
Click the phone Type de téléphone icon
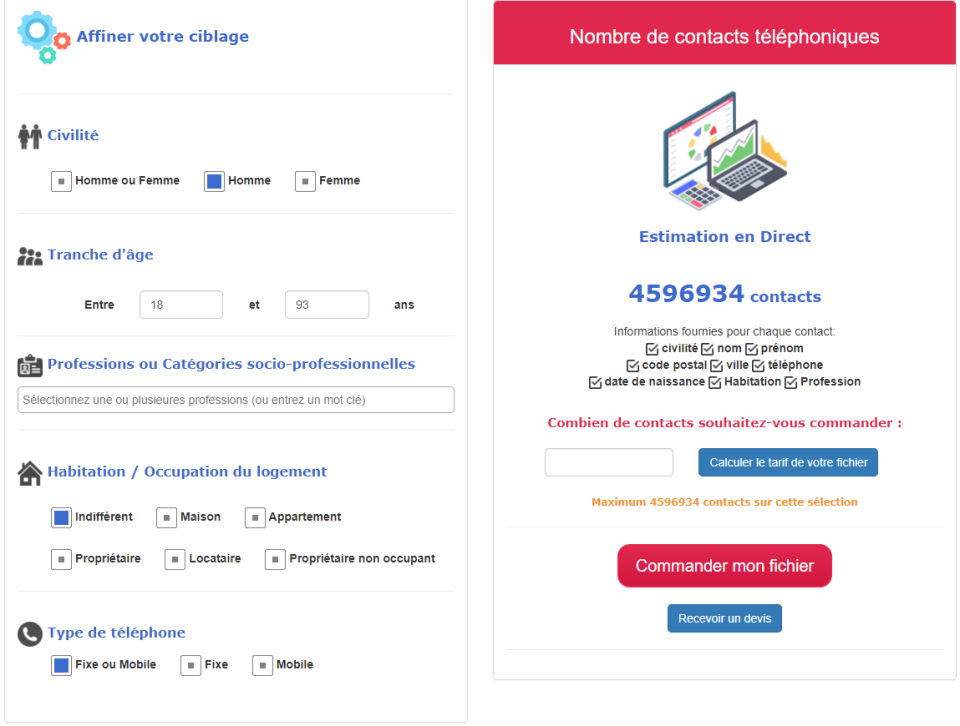(x=30, y=633)
